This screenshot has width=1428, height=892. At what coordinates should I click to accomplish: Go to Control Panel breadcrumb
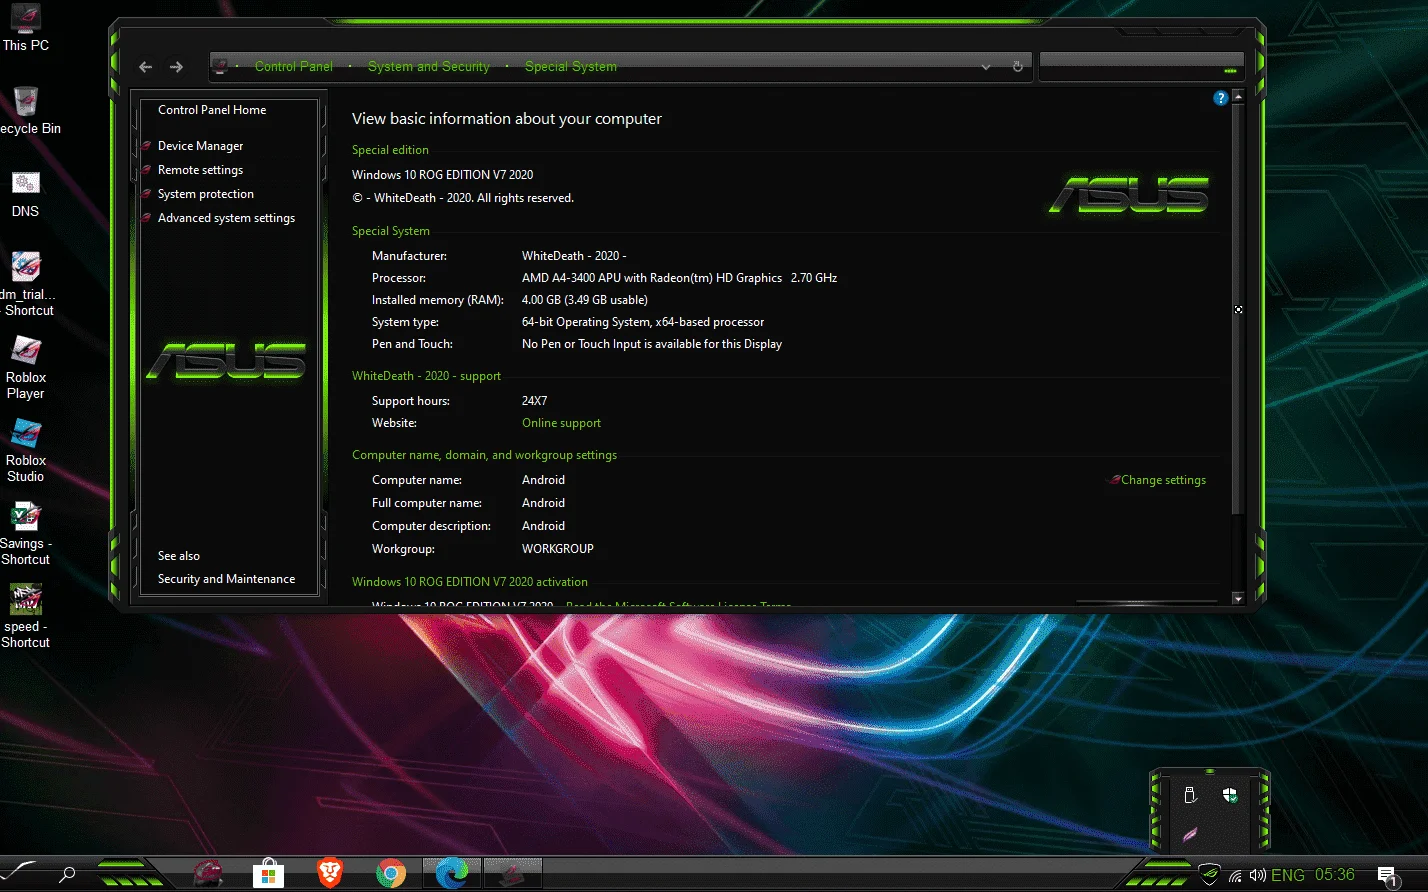point(294,66)
